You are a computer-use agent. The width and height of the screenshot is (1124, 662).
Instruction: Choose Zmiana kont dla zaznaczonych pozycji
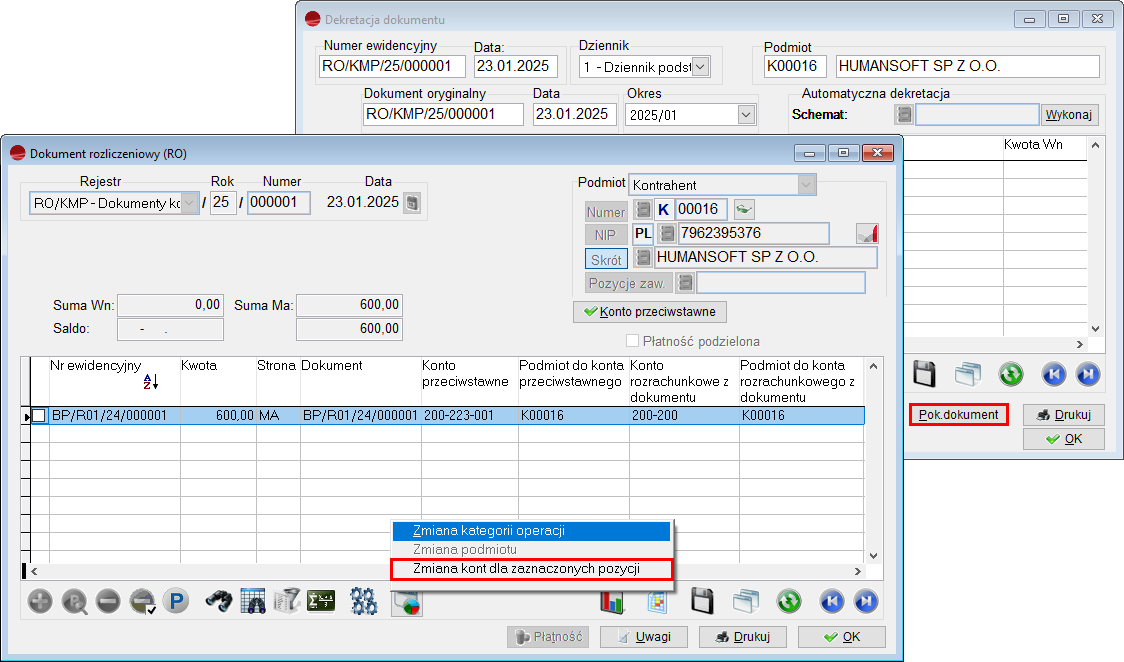click(530, 569)
